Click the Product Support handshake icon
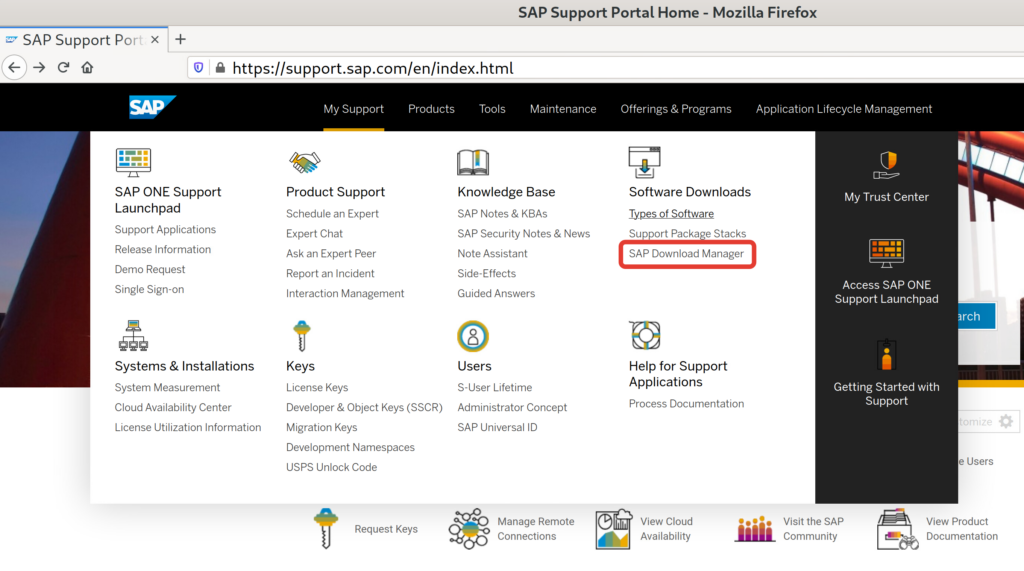The image size is (1024, 571). coord(304,162)
